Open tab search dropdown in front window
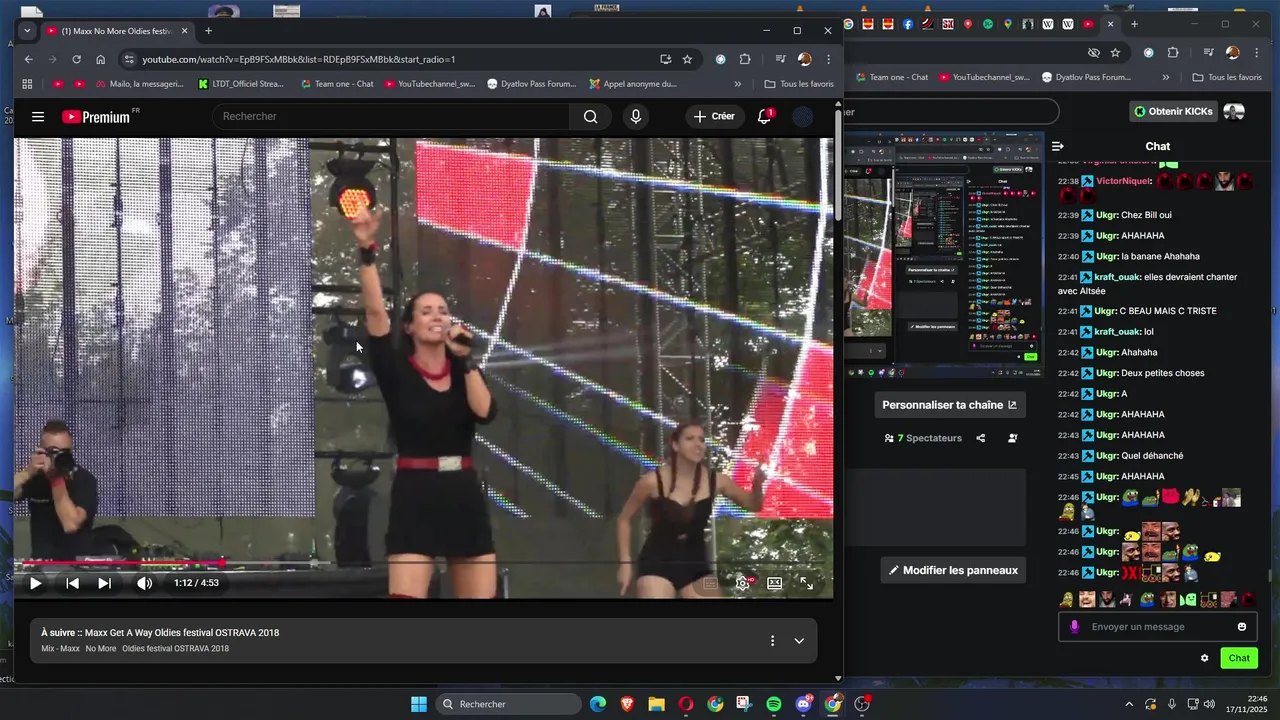This screenshot has width=1280, height=720. pyautogui.click(x=27, y=31)
